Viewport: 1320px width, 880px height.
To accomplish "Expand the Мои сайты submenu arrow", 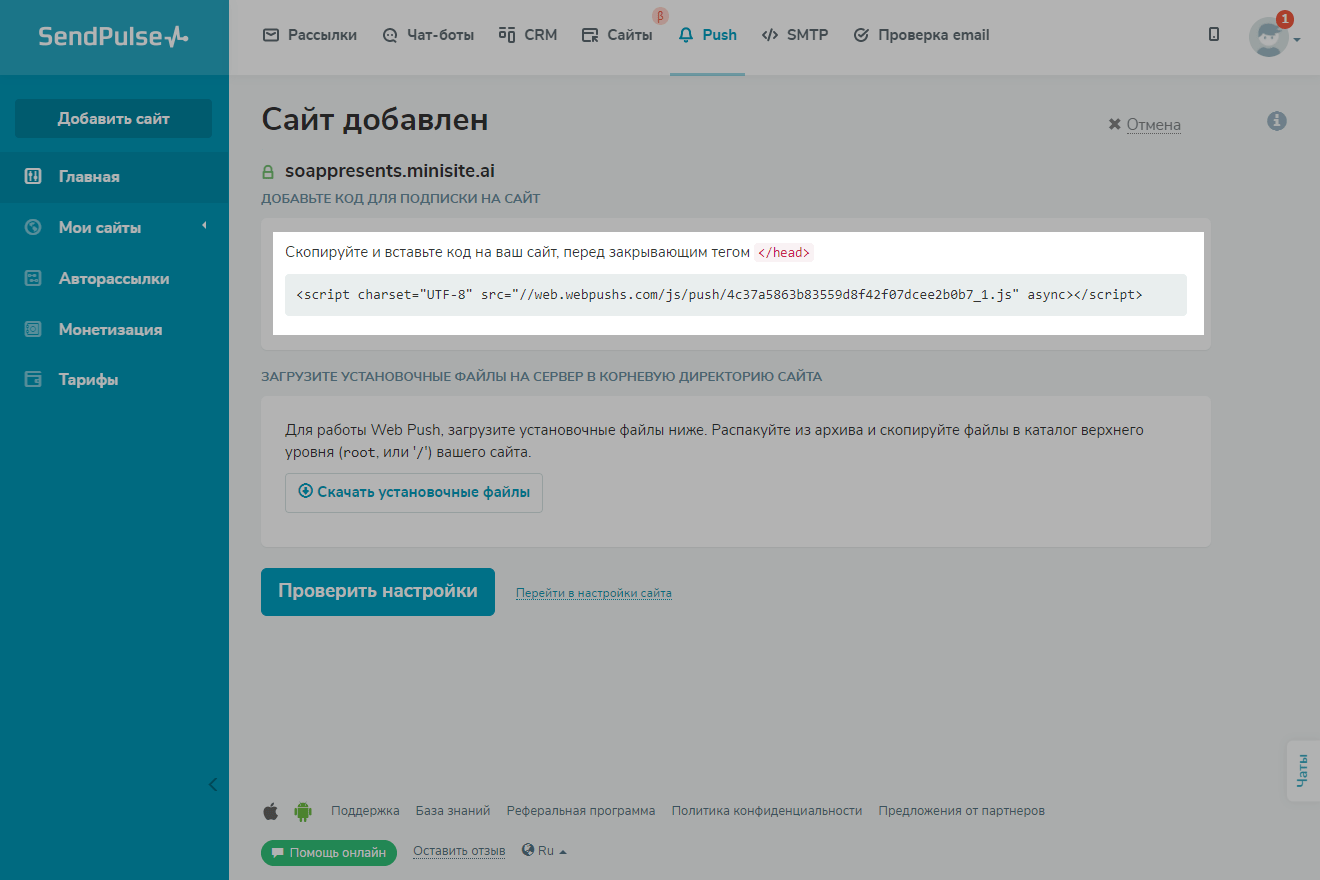I will [x=204, y=226].
